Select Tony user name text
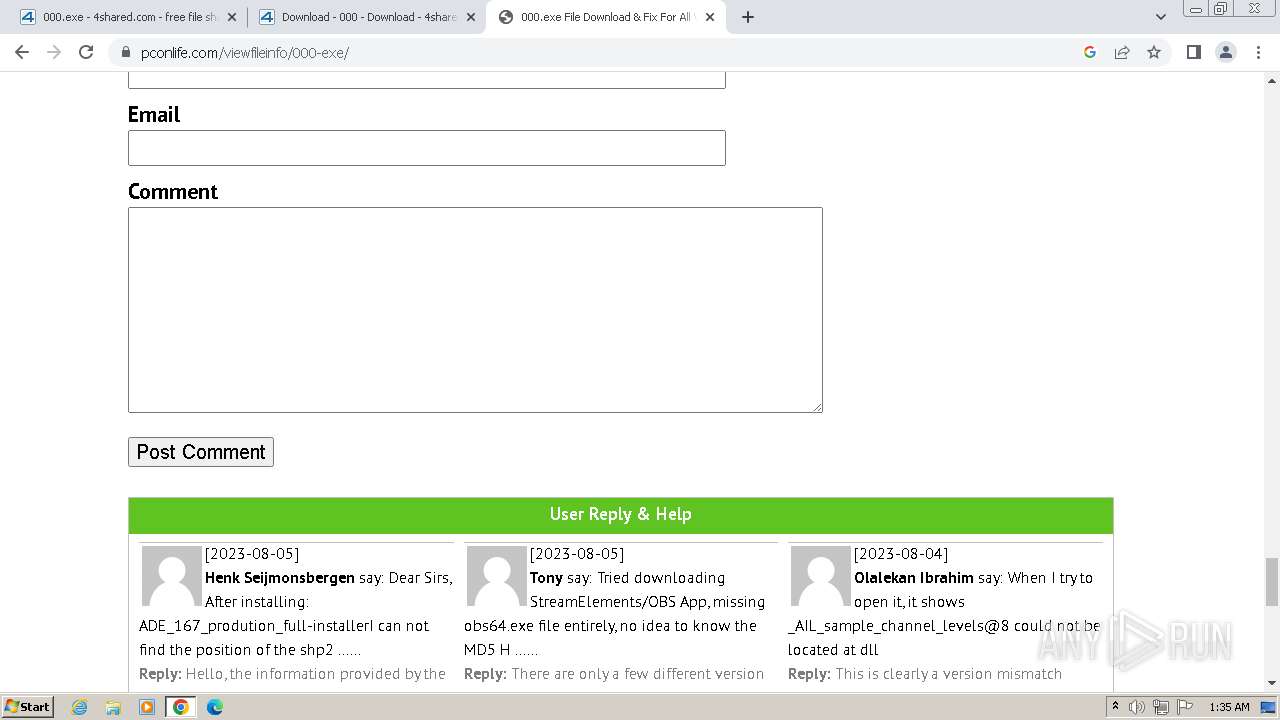The width and height of the screenshot is (1280, 720). coord(546,578)
